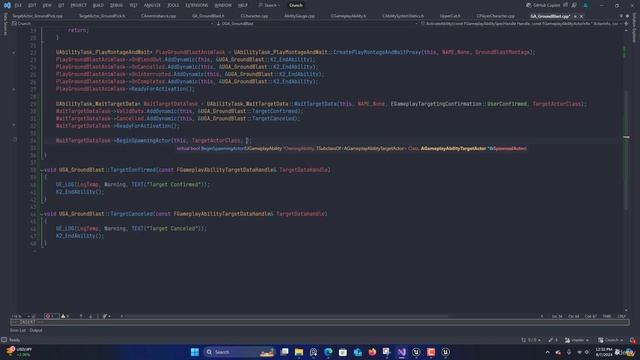Show hidden system tray icons
Image resolution: width=640 pixels, height=360 pixels.
point(548,352)
